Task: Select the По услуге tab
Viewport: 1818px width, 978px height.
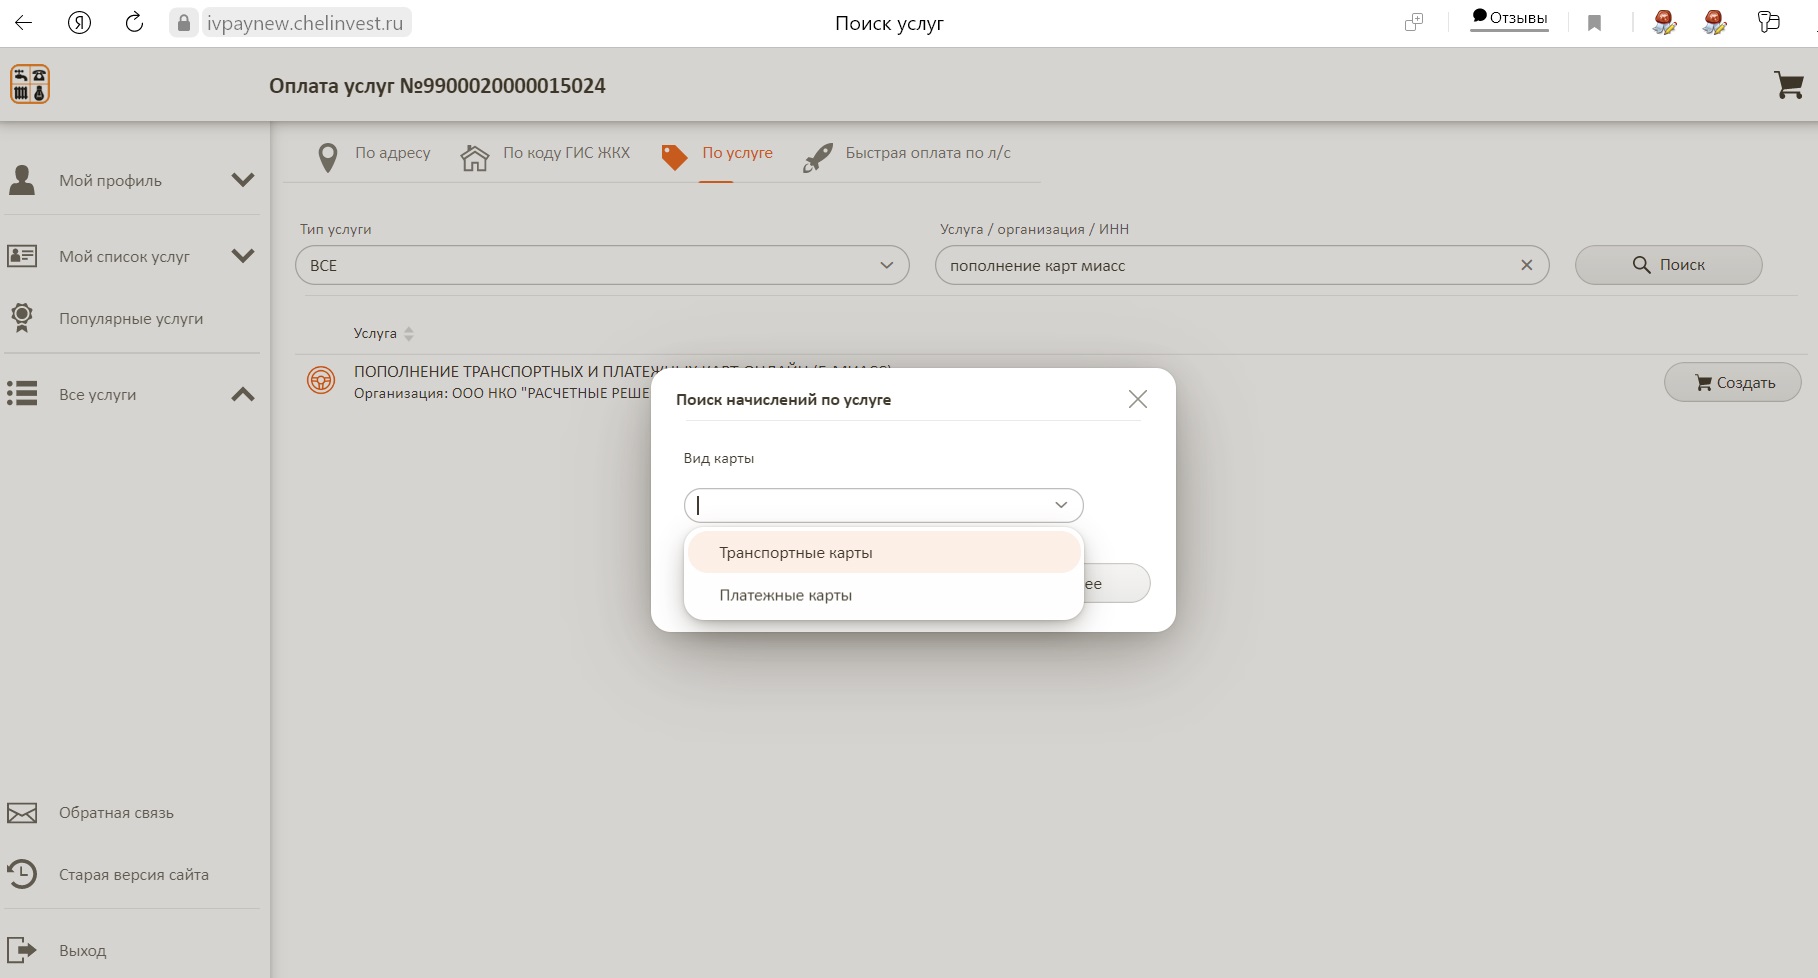Action: click(737, 153)
